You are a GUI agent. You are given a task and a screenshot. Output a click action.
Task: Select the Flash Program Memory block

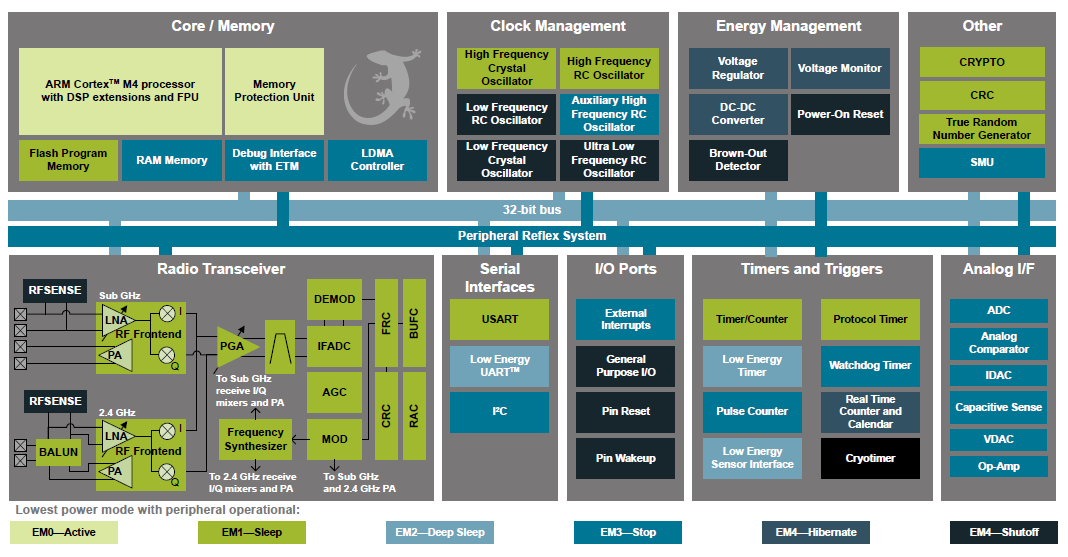68,160
